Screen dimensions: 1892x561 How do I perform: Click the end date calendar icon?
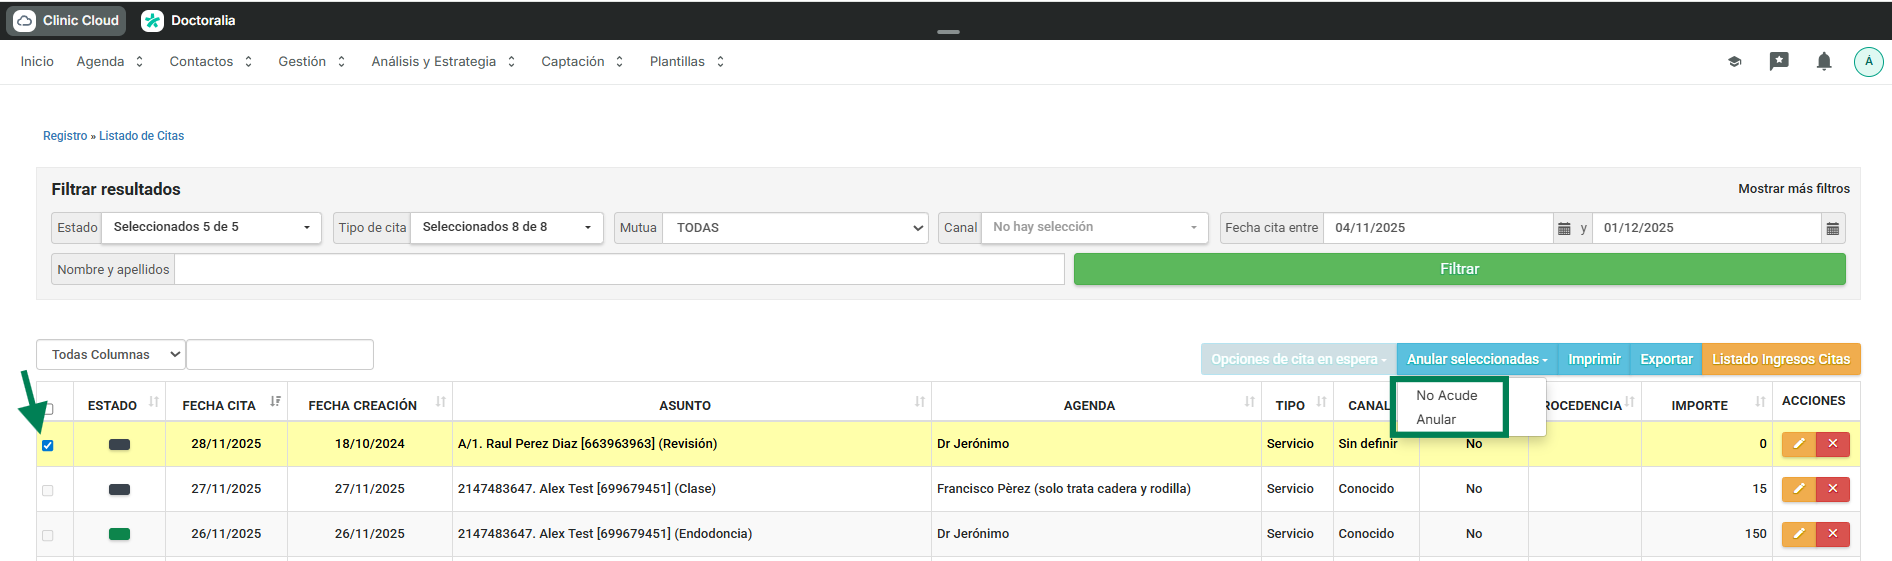pyautogui.click(x=1832, y=229)
